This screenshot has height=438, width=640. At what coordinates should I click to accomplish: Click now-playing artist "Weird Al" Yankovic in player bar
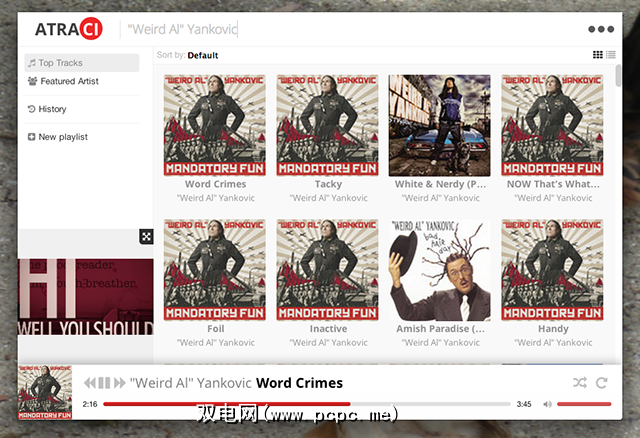click(x=191, y=383)
